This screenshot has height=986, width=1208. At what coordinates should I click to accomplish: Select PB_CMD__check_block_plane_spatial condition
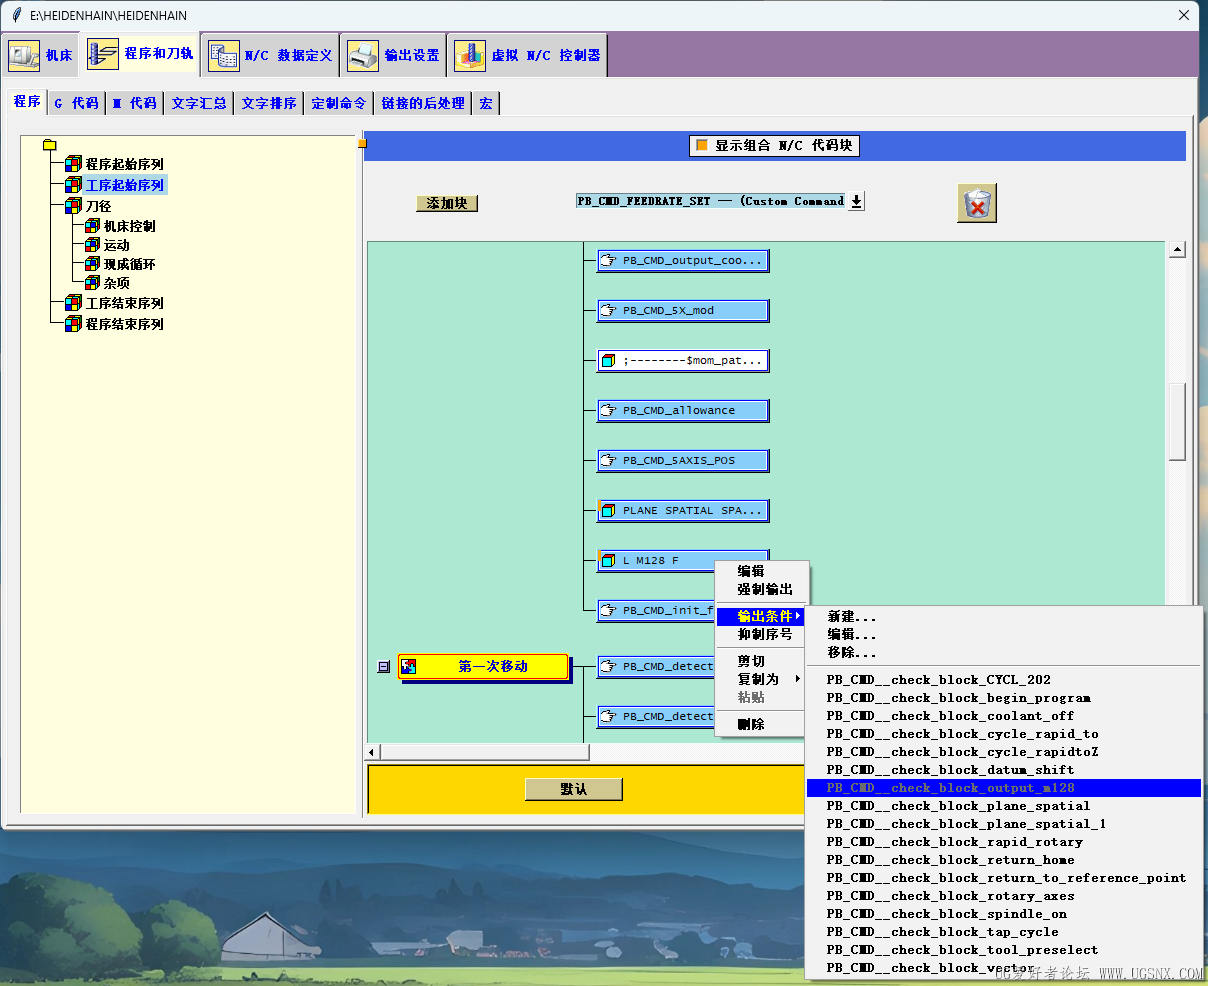coord(958,806)
